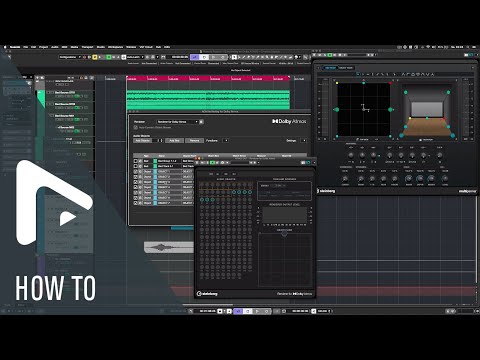
Task: Toggle the checkbox for the OBJECT 7 row
Action: 136,203
